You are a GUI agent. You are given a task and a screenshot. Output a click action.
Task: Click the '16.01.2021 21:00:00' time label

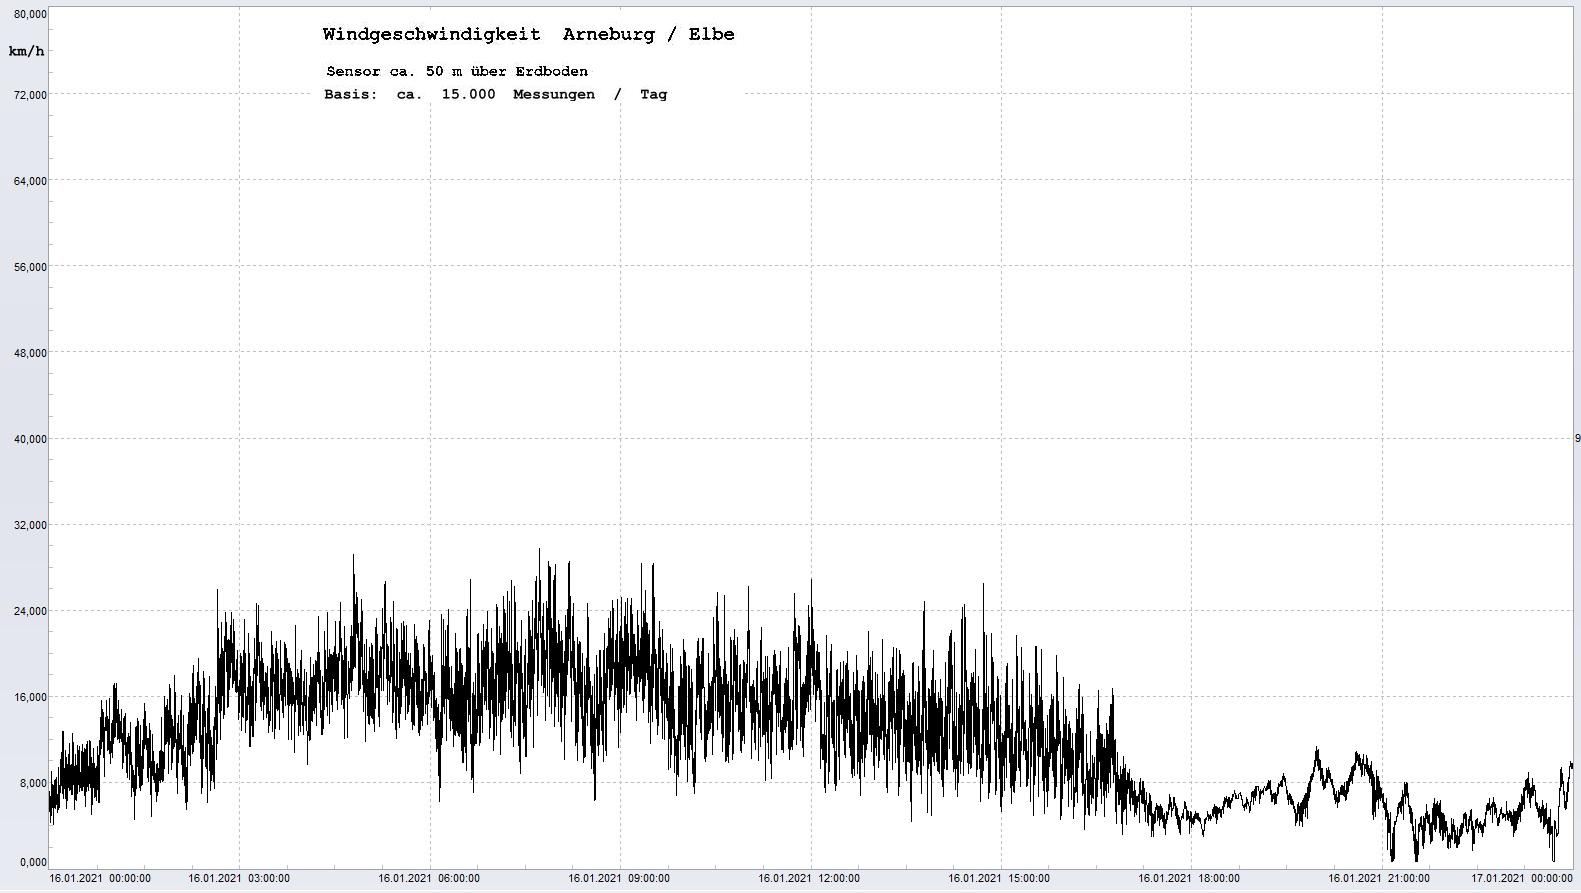pyautogui.click(x=1379, y=879)
